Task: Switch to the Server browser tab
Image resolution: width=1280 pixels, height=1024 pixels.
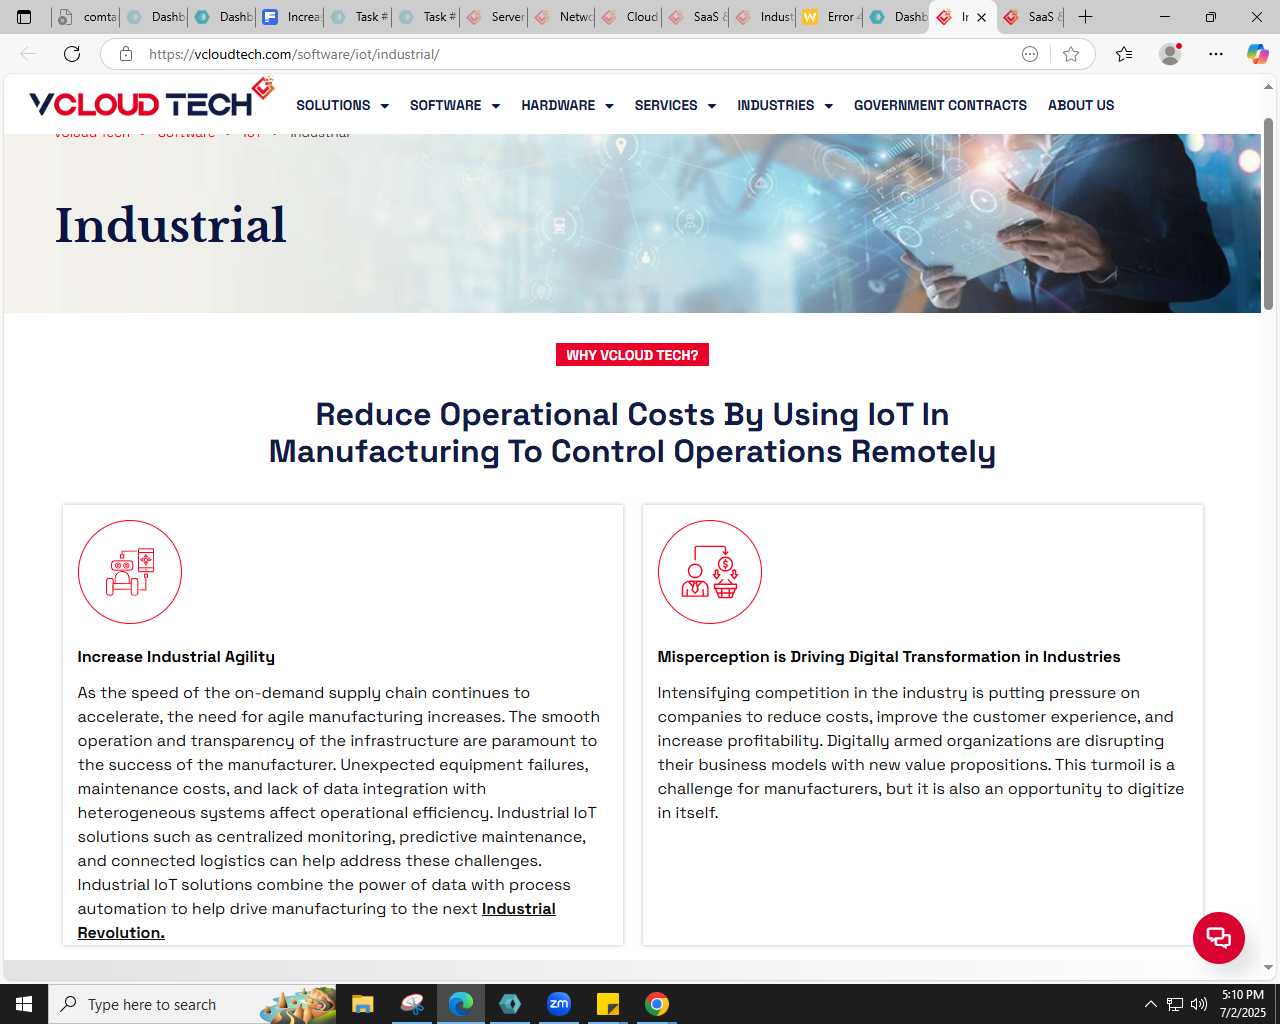Action: point(495,17)
